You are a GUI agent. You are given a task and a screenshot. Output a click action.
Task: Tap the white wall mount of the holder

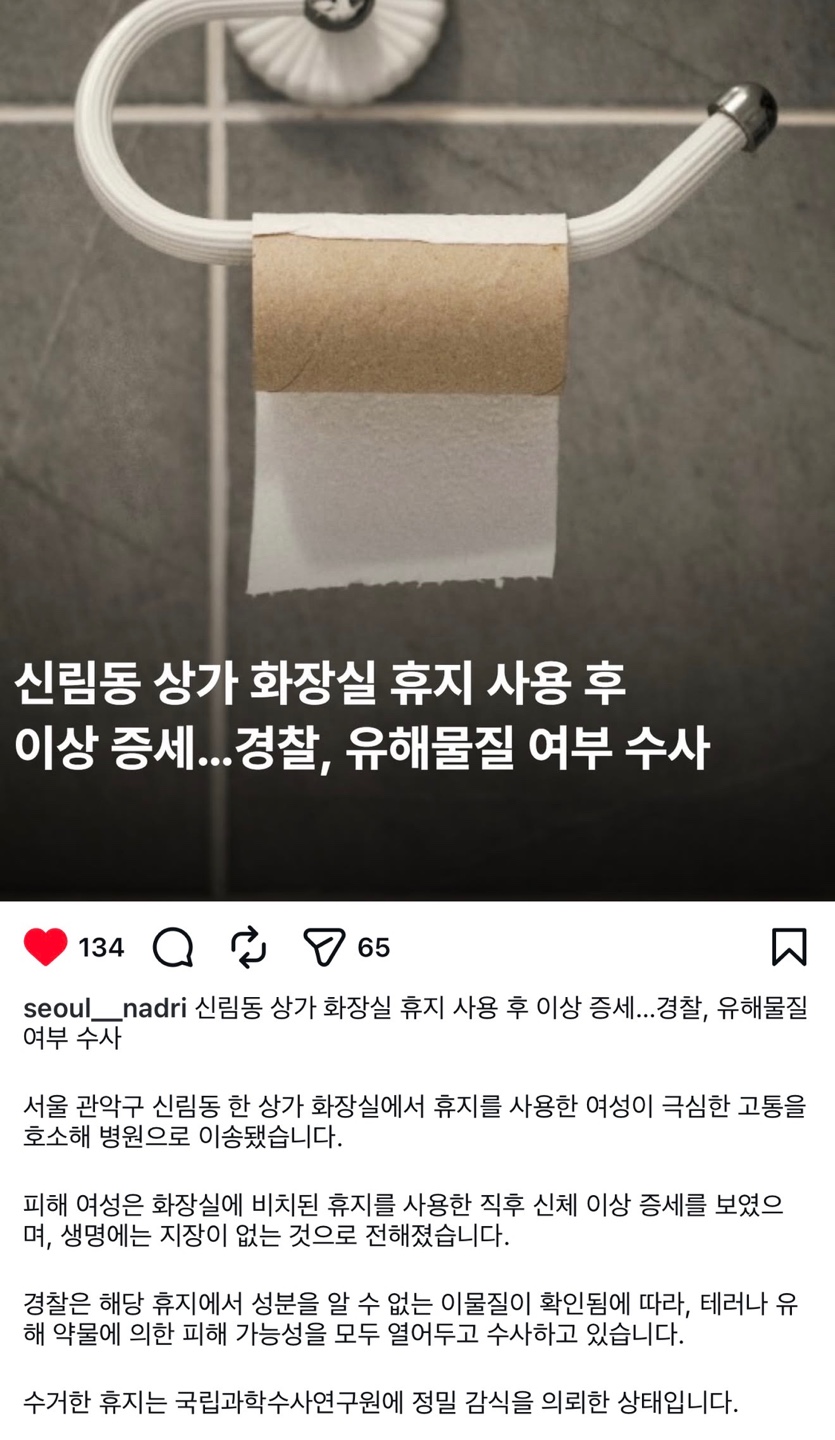pos(336,45)
